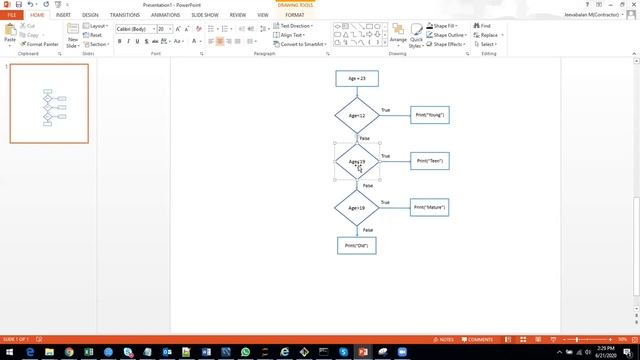Image resolution: width=640 pixels, height=360 pixels.
Task: Align text to the right
Action: [229, 41]
